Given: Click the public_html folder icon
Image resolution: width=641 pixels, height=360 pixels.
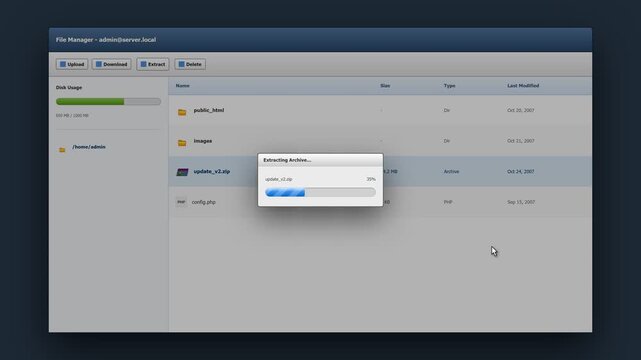Looking at the screenshot, I should pyautogui.click(x=182, y=112).
